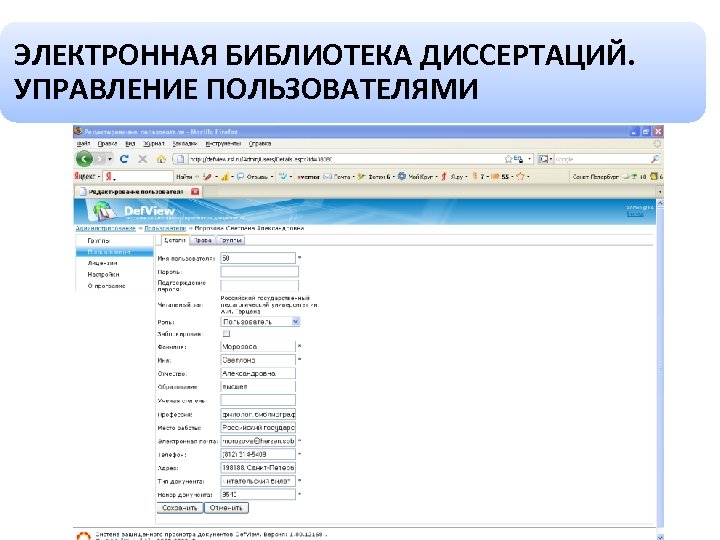The image size is (720, 540).
Task: Switch to the Права tab
Action: coord(202,240)
